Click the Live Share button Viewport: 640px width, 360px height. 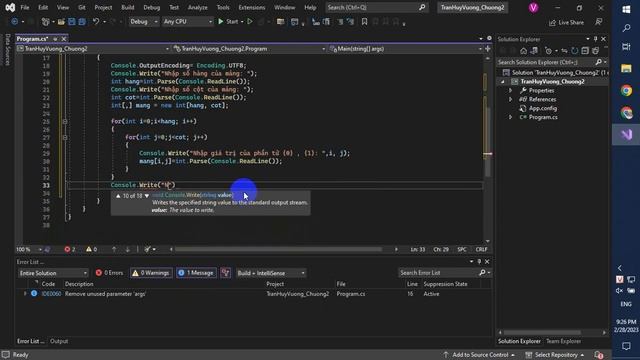click(567, 22)
